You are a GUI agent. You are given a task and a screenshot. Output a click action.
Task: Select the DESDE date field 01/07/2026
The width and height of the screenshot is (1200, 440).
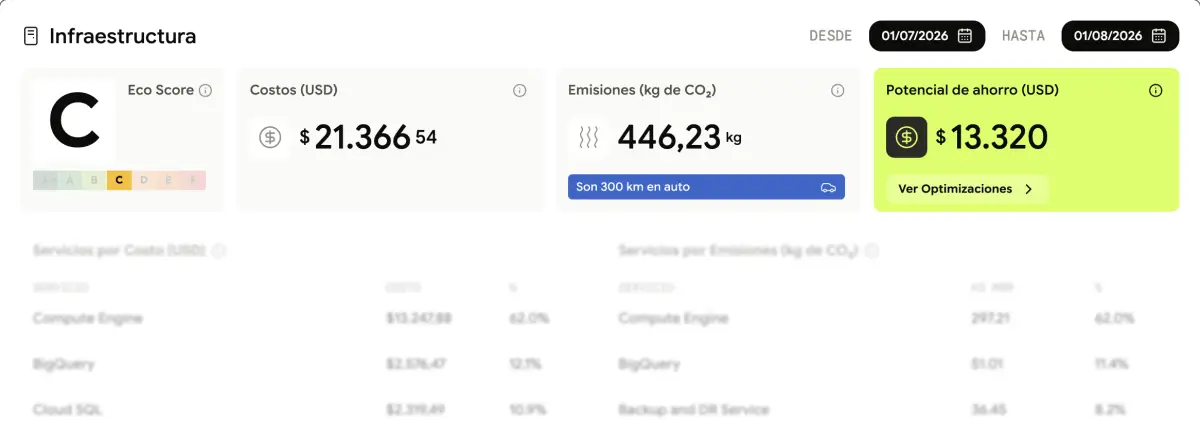[927, 36]
